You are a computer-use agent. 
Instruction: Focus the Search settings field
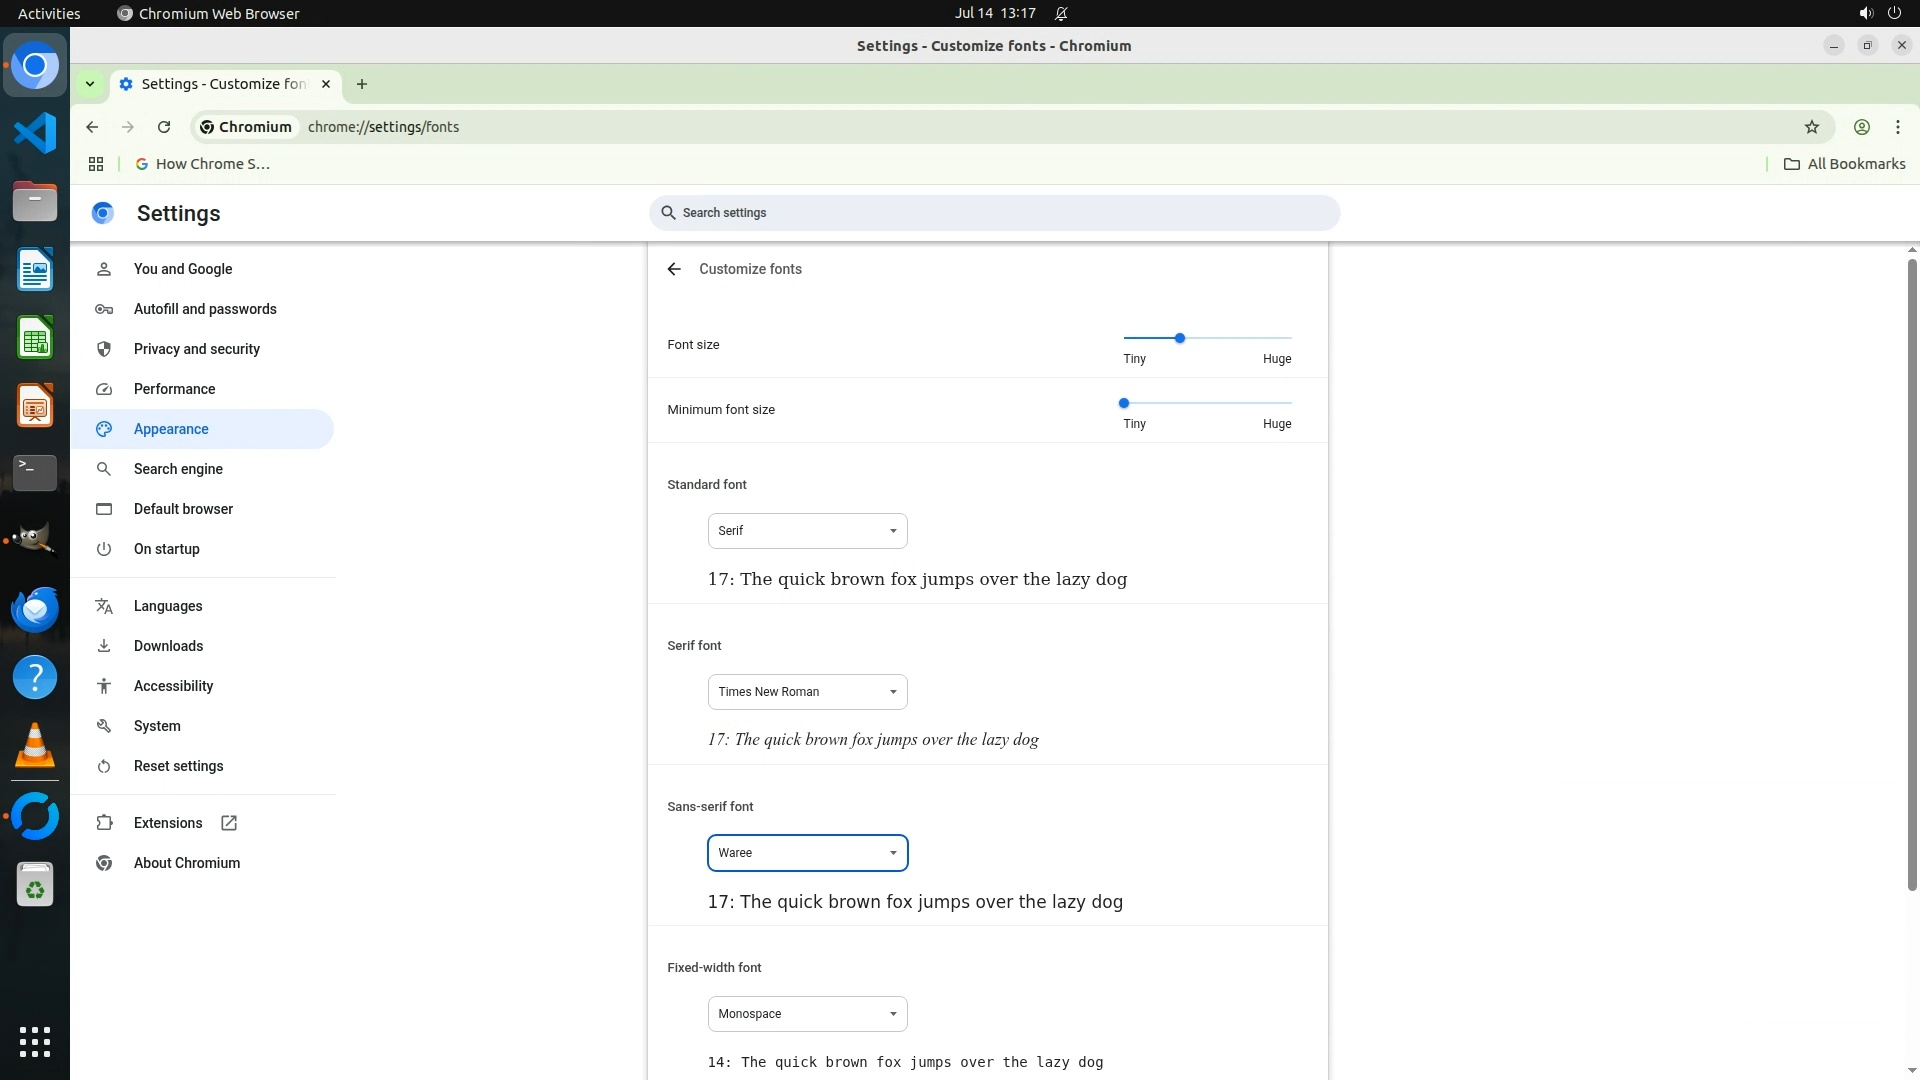point(994,213)
